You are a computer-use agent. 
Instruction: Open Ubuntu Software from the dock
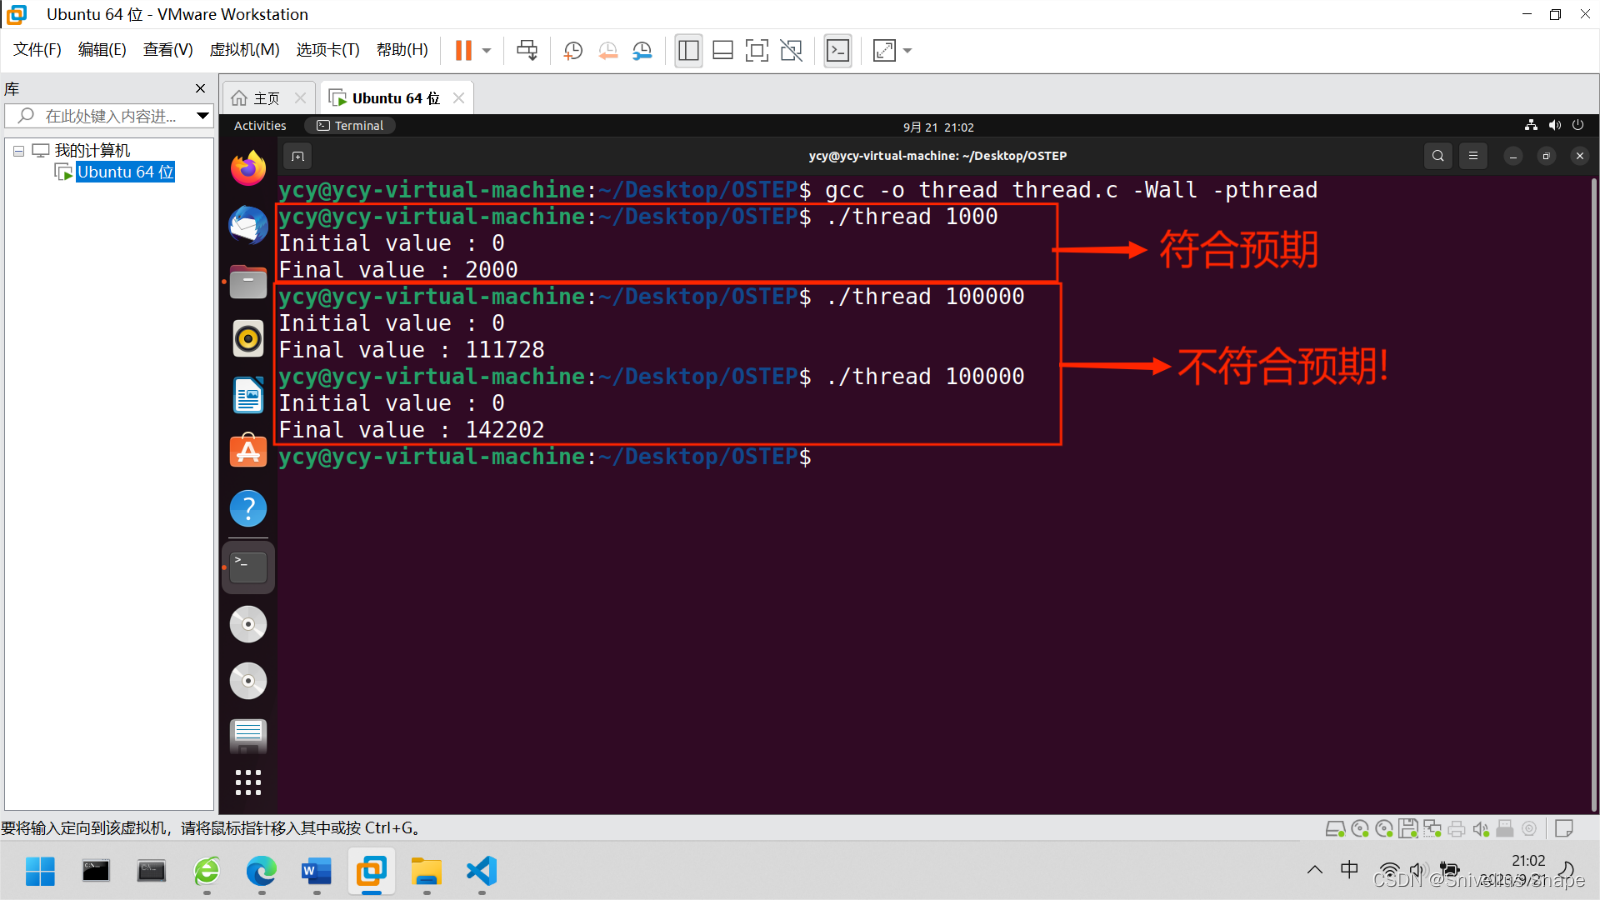[248, 450]
